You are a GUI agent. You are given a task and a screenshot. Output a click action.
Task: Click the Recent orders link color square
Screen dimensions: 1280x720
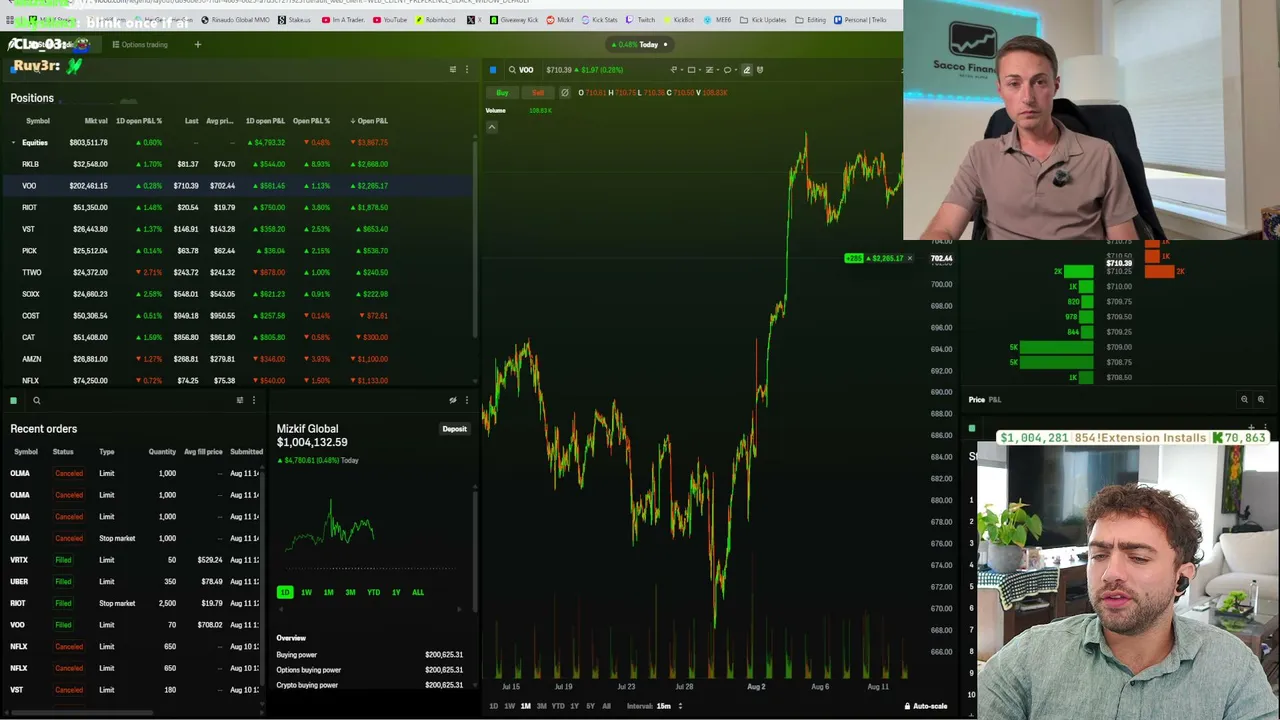(x=13, y=401)
